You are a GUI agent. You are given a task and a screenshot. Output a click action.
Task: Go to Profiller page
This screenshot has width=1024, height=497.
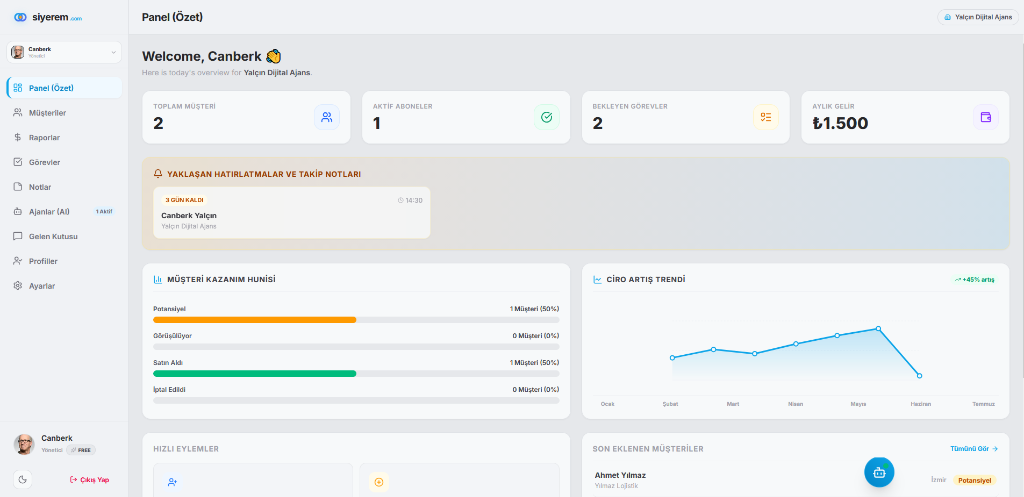point(64,261)
